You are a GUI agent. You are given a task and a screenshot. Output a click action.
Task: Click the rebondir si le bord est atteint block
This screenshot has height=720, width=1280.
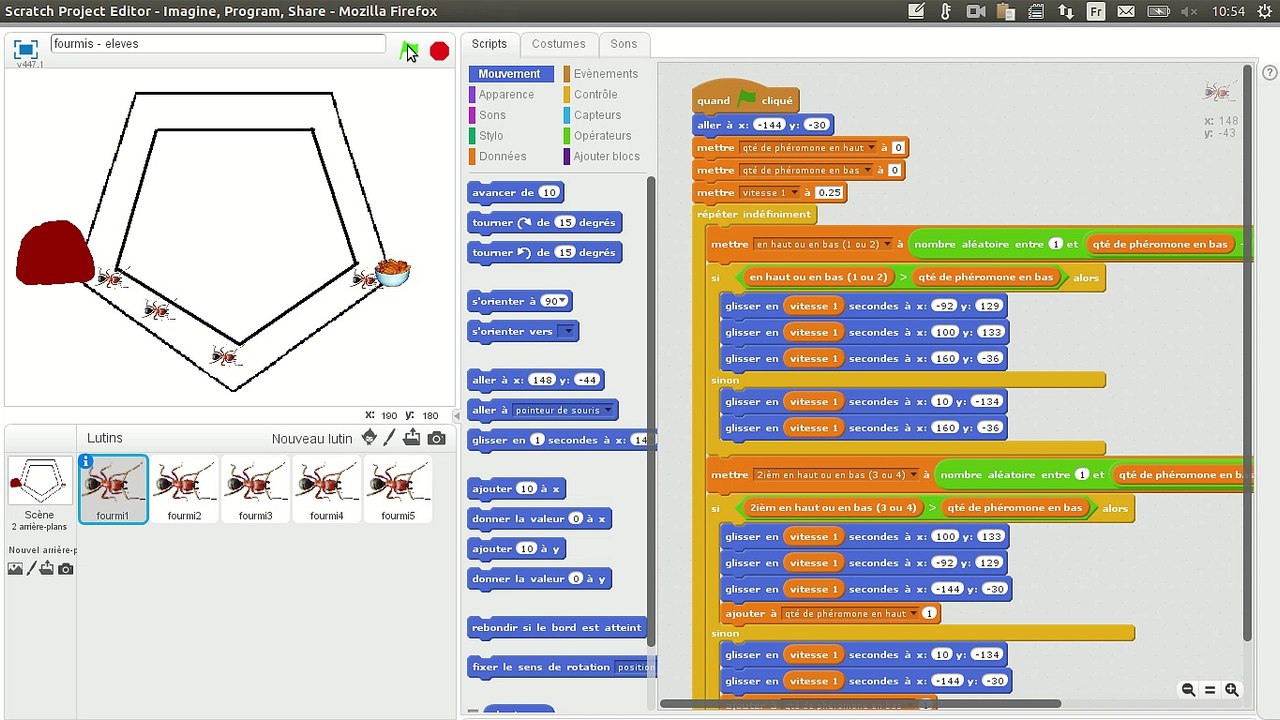coord(558,628)
